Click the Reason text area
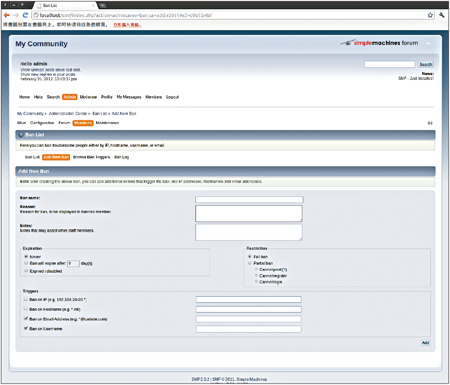Viewport: 450px width, 385px height. [249, 213]
